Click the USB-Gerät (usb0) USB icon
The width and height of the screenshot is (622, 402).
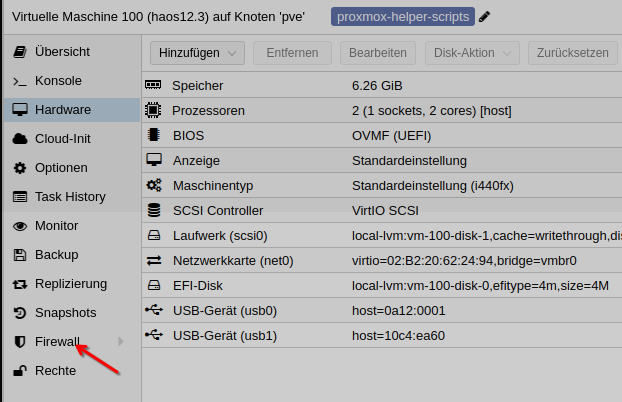[x=154, y=310]
